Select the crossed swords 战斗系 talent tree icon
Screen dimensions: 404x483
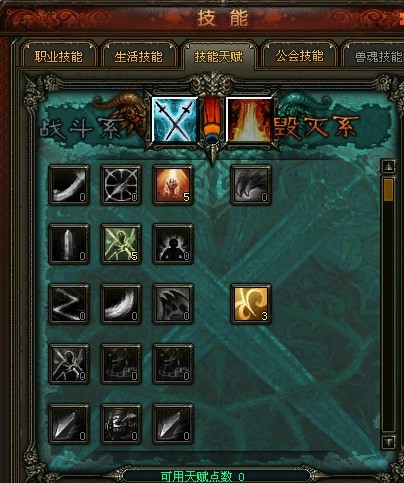point(175,120)
